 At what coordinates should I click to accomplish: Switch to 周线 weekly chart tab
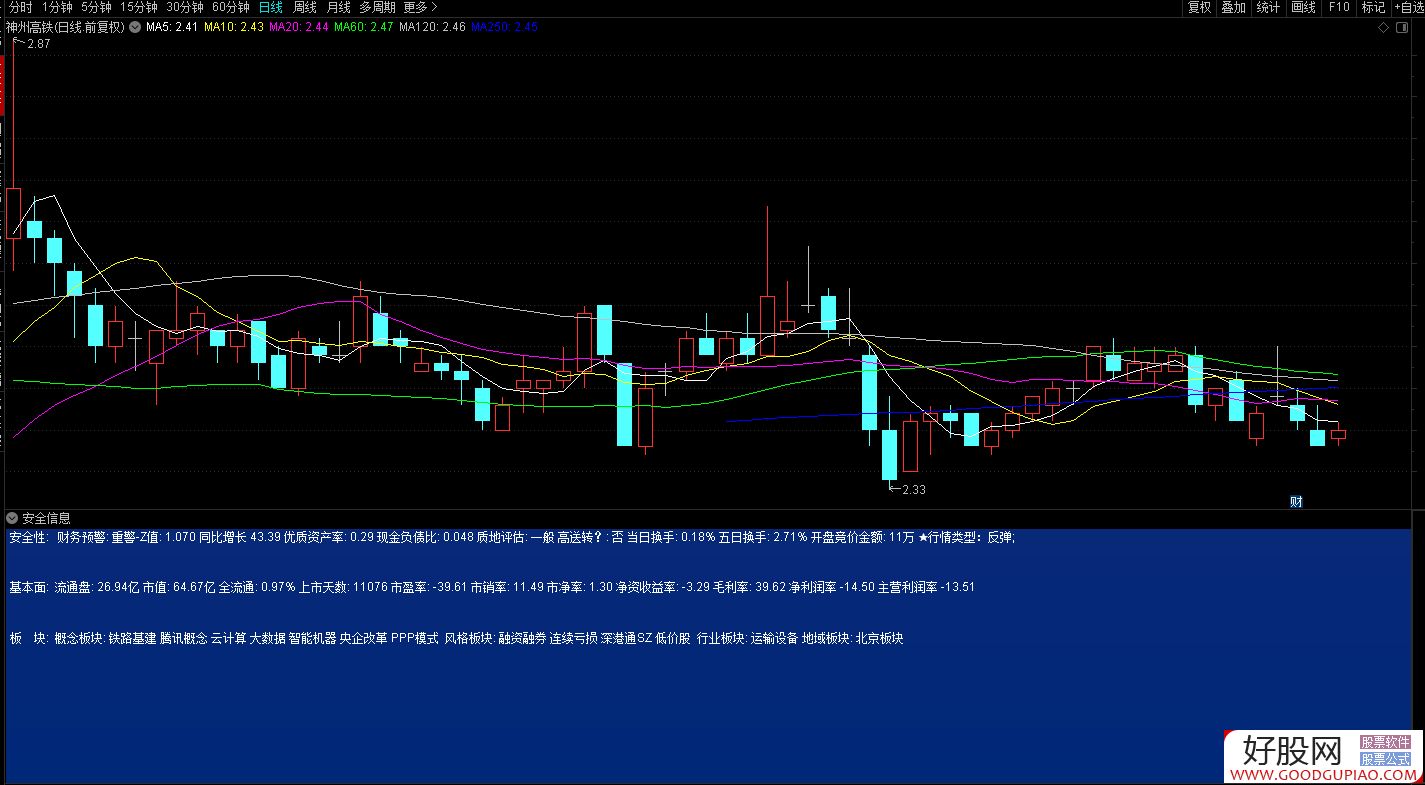(305, 7)
